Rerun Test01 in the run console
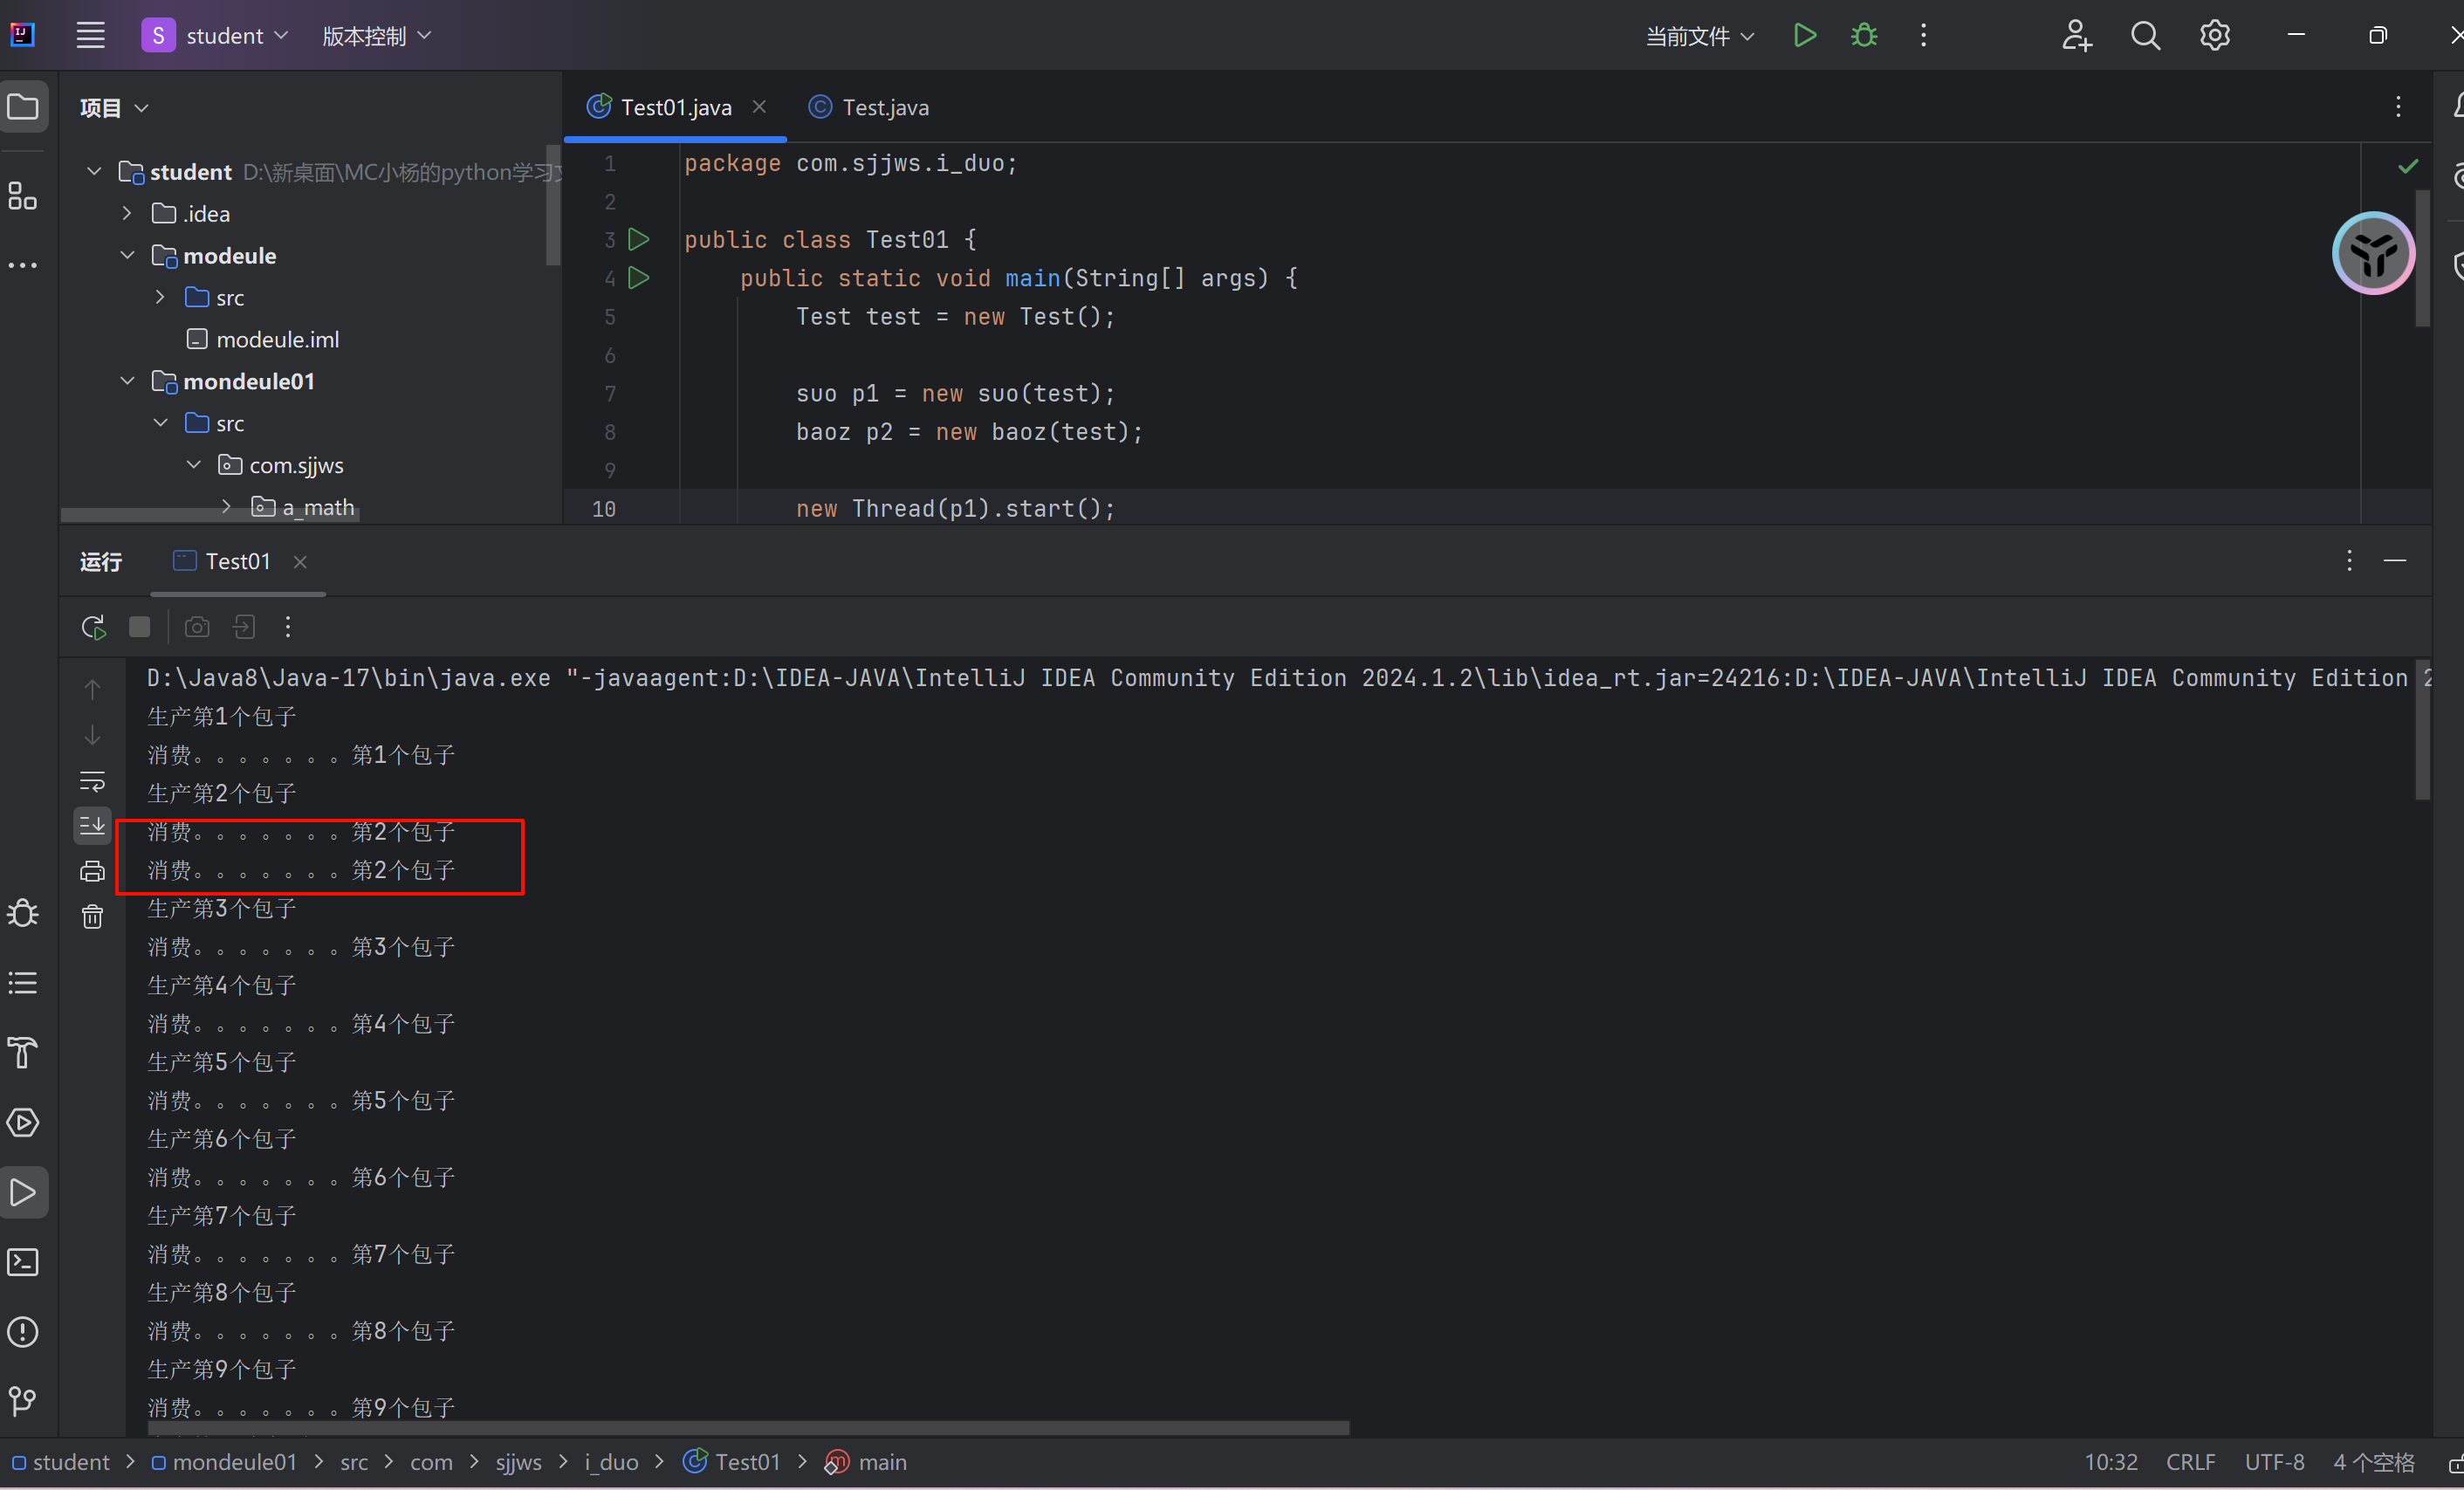Screen dimensions: 2464x1490 coord(93,627)
